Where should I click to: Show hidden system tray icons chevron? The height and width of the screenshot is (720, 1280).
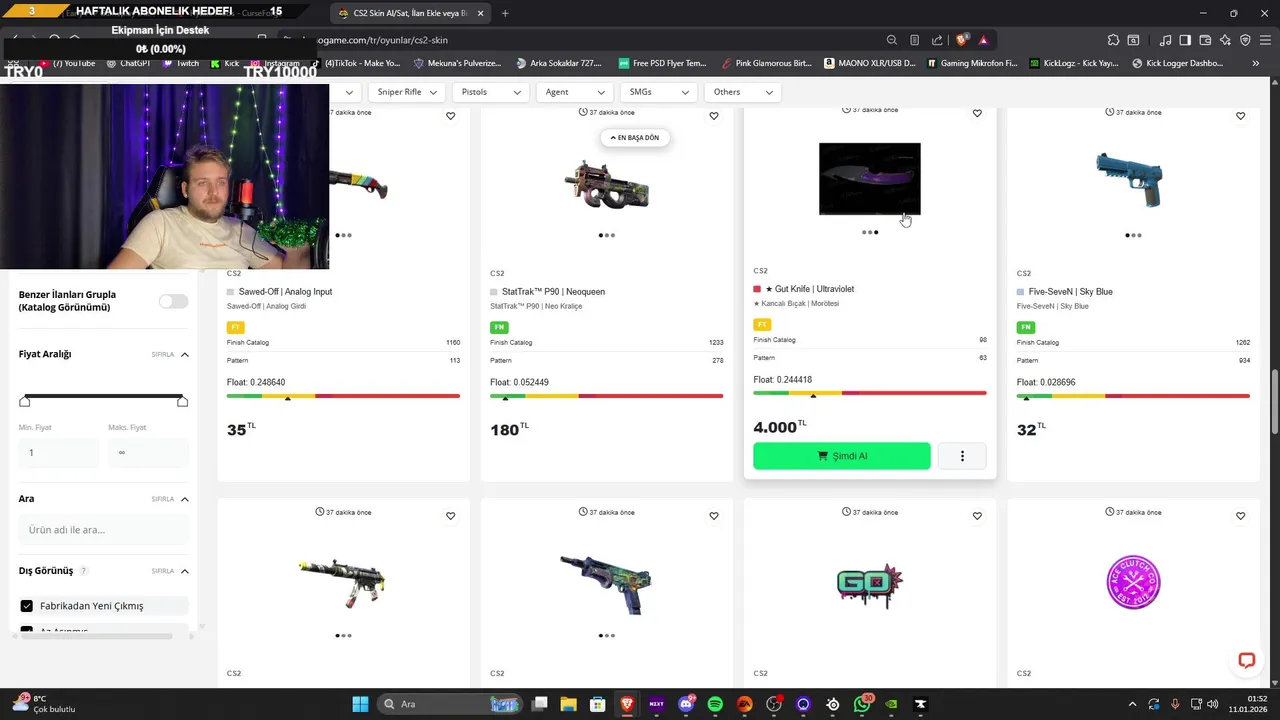pyautogui.click(x=1132, y=704)
